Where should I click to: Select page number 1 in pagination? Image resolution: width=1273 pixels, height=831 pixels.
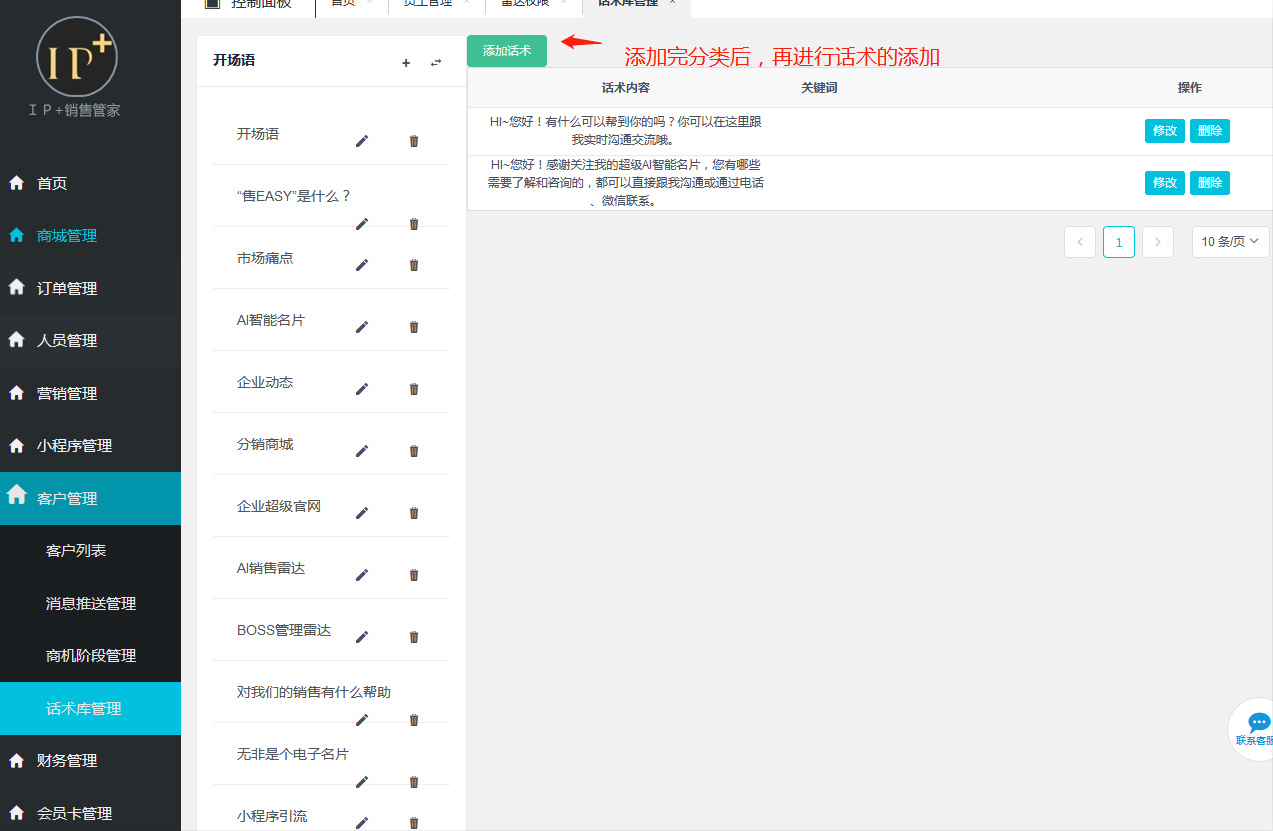[x=1118, y=242]
